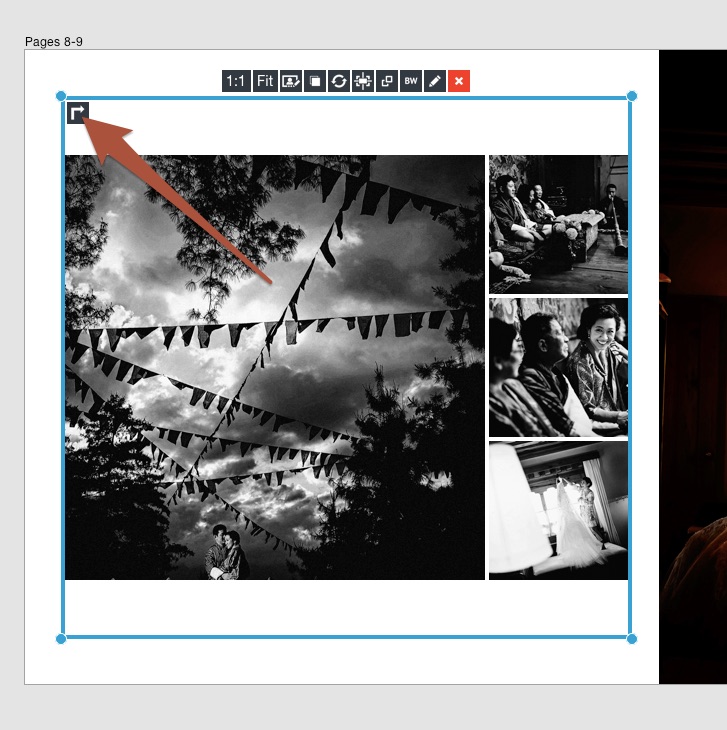727x730 pixels.
Task: Click the overlapping squares arrange icon
Action: [x=387, y=81]
